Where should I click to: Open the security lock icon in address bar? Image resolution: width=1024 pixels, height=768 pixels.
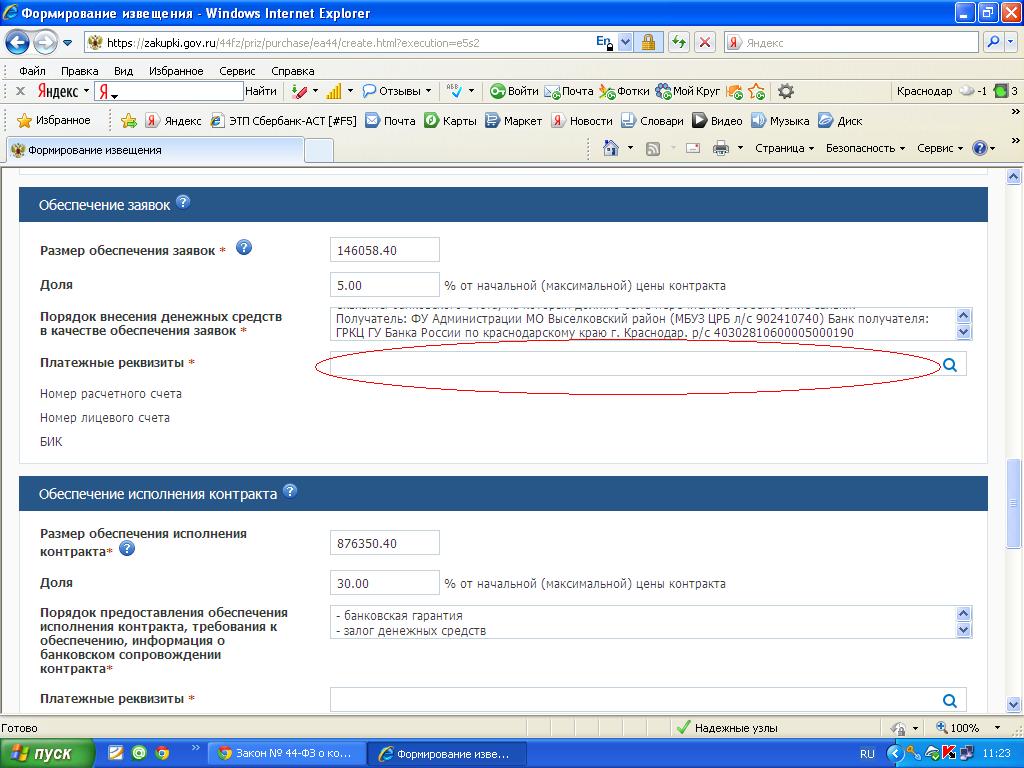648,43
